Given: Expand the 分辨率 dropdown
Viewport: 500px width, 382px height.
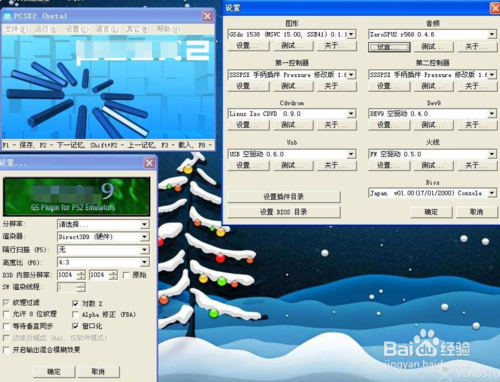Looking at the screenshot, I should click(x=144, y=224).
